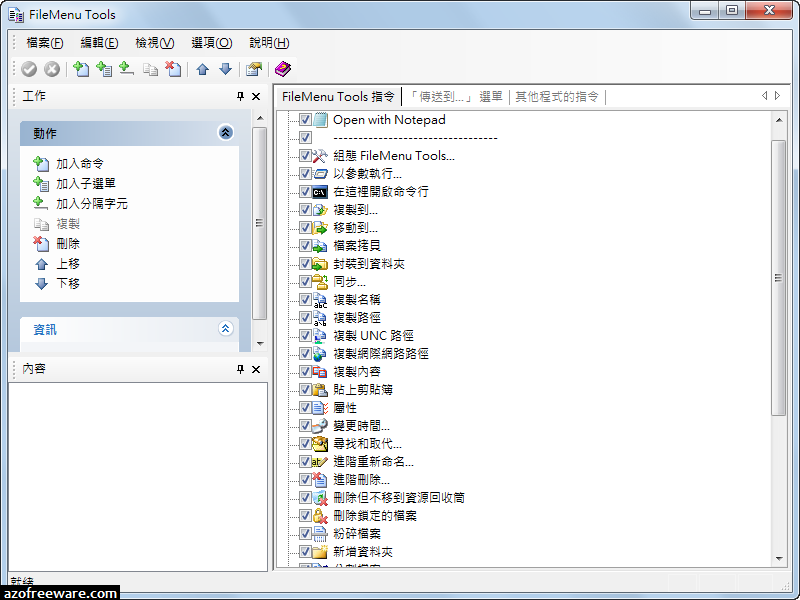Open the 選項(O) menu
Viewport: 800px width, 600px height.
tap(212, 43)
